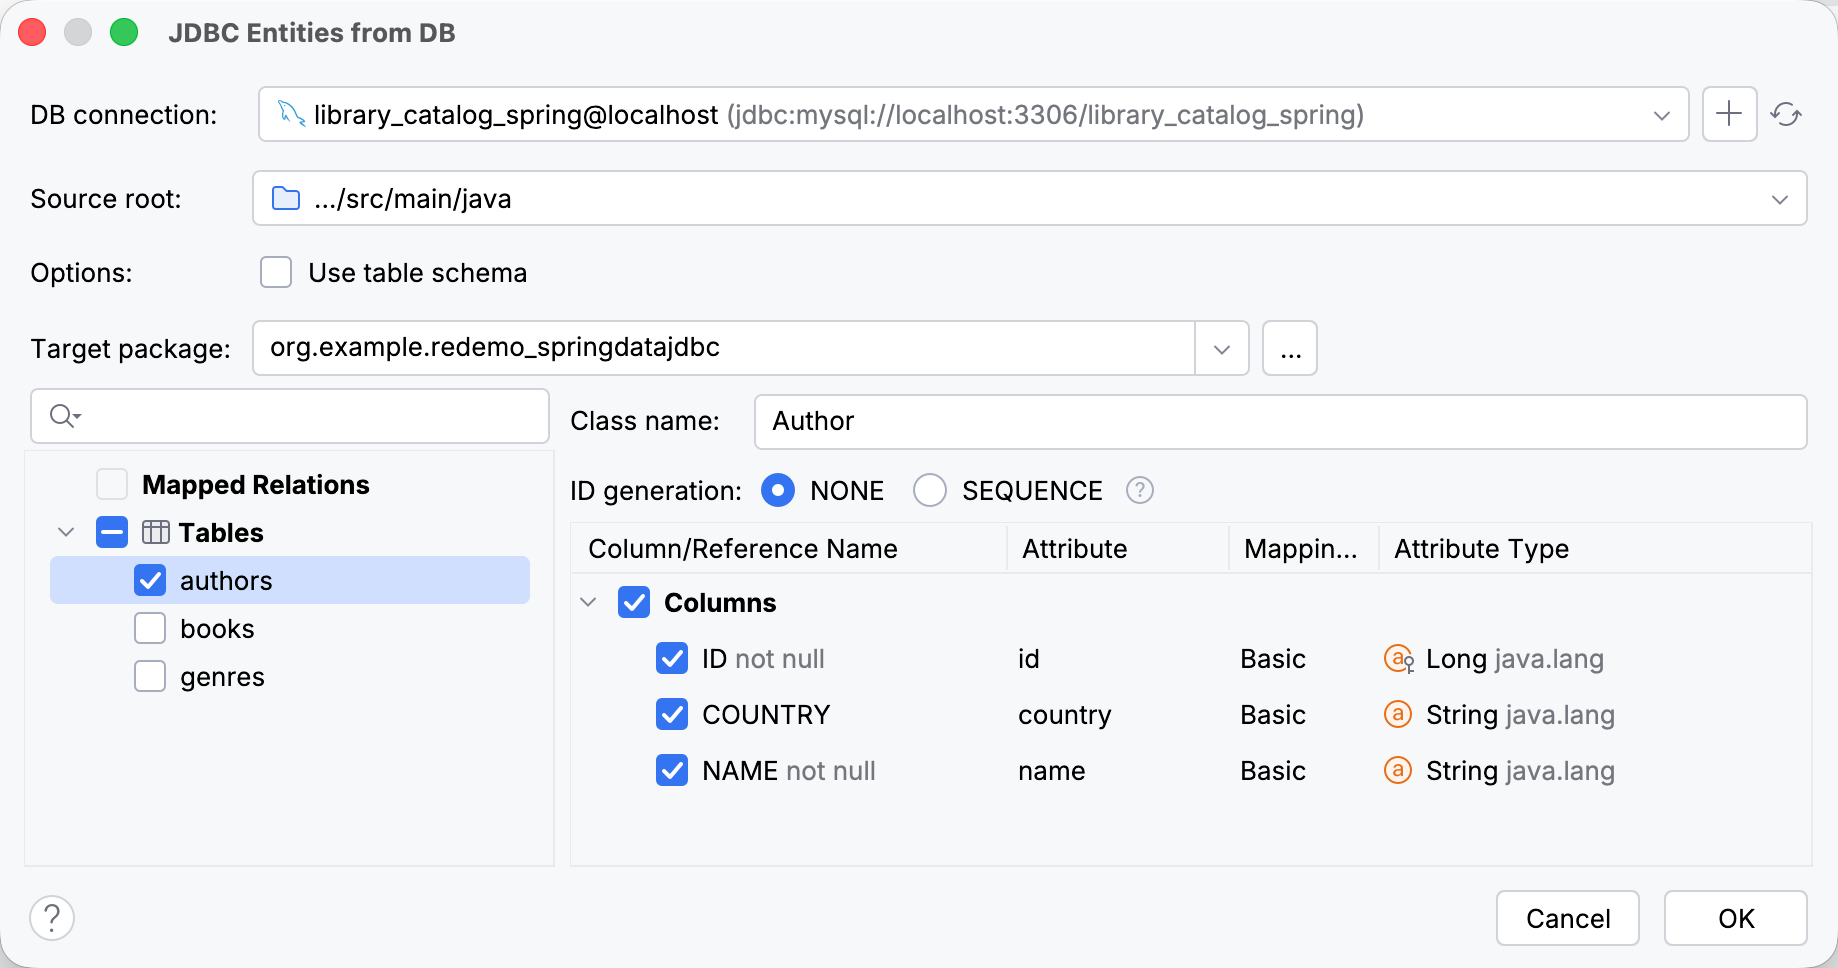1838x968 pixels.
Task: Open the Target package history dropdown arrow
Action: coord(1222,348)
